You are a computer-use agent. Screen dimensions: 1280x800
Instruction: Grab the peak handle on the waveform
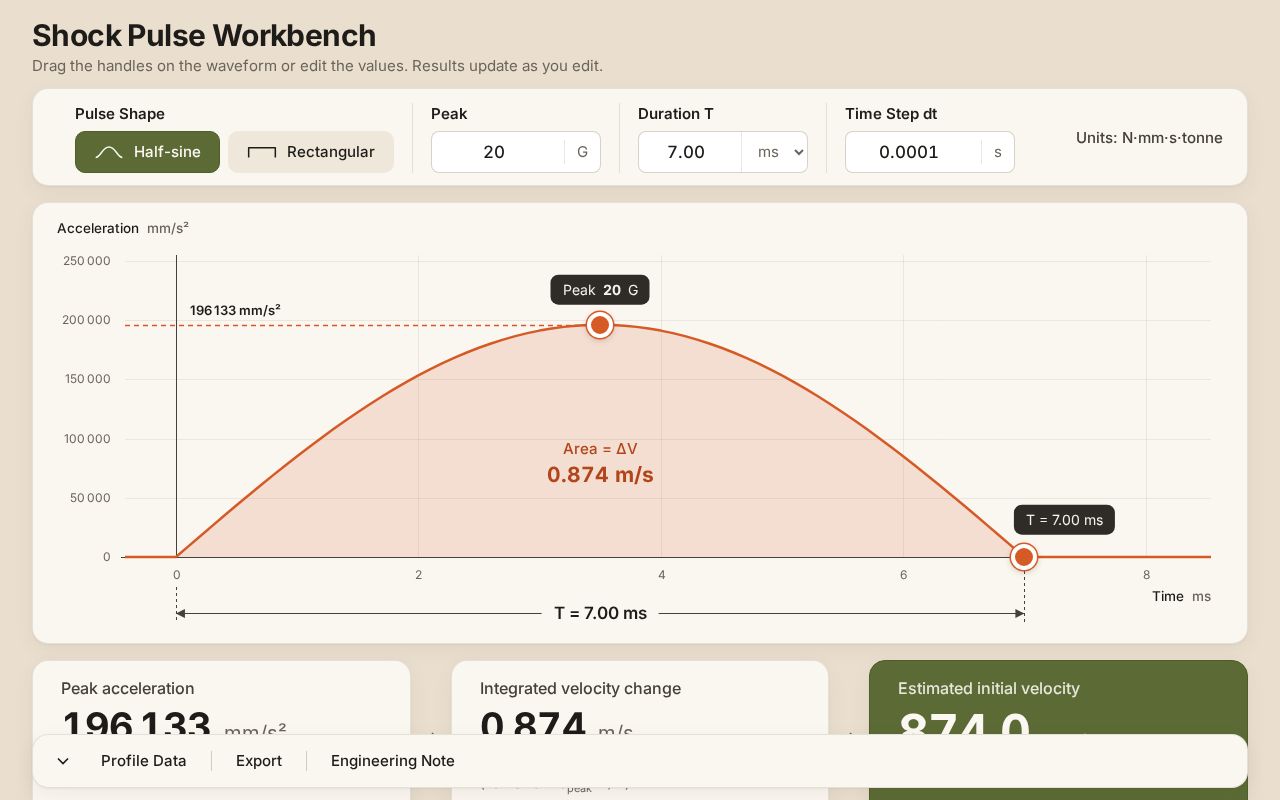pyautogui.click(x=600, y=325)
